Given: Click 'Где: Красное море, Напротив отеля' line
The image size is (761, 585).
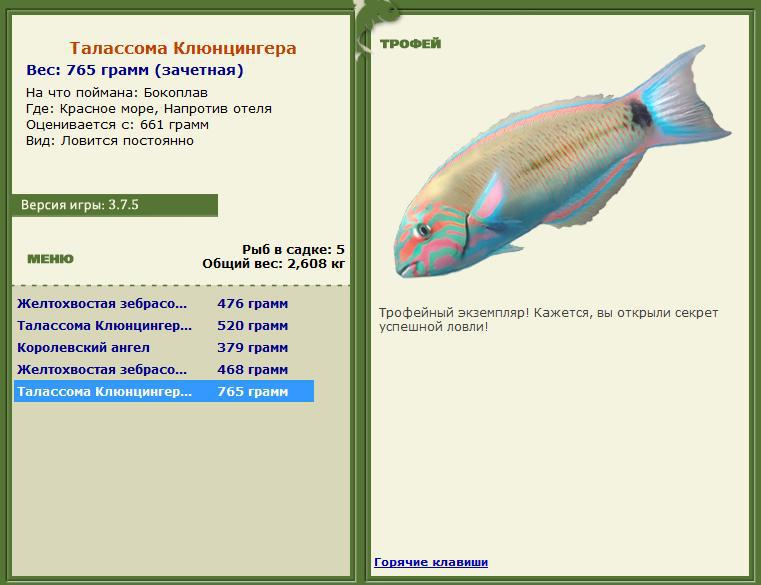Looking at the screenshot, I should click(149, 109).
